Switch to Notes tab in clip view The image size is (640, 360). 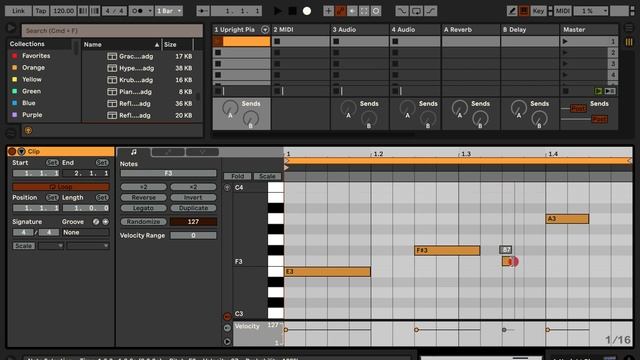[x=134, y=152]
